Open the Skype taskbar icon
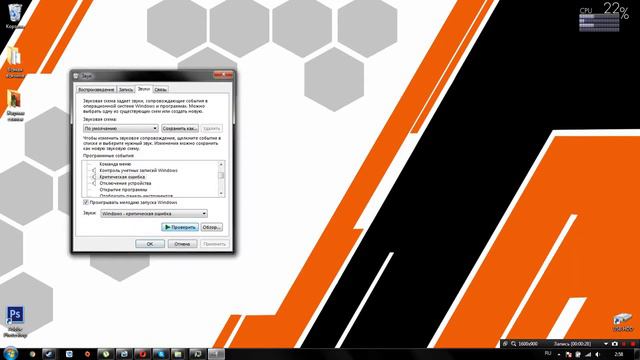This screenshot has width=640, height=360. click(x=161, y=354)
